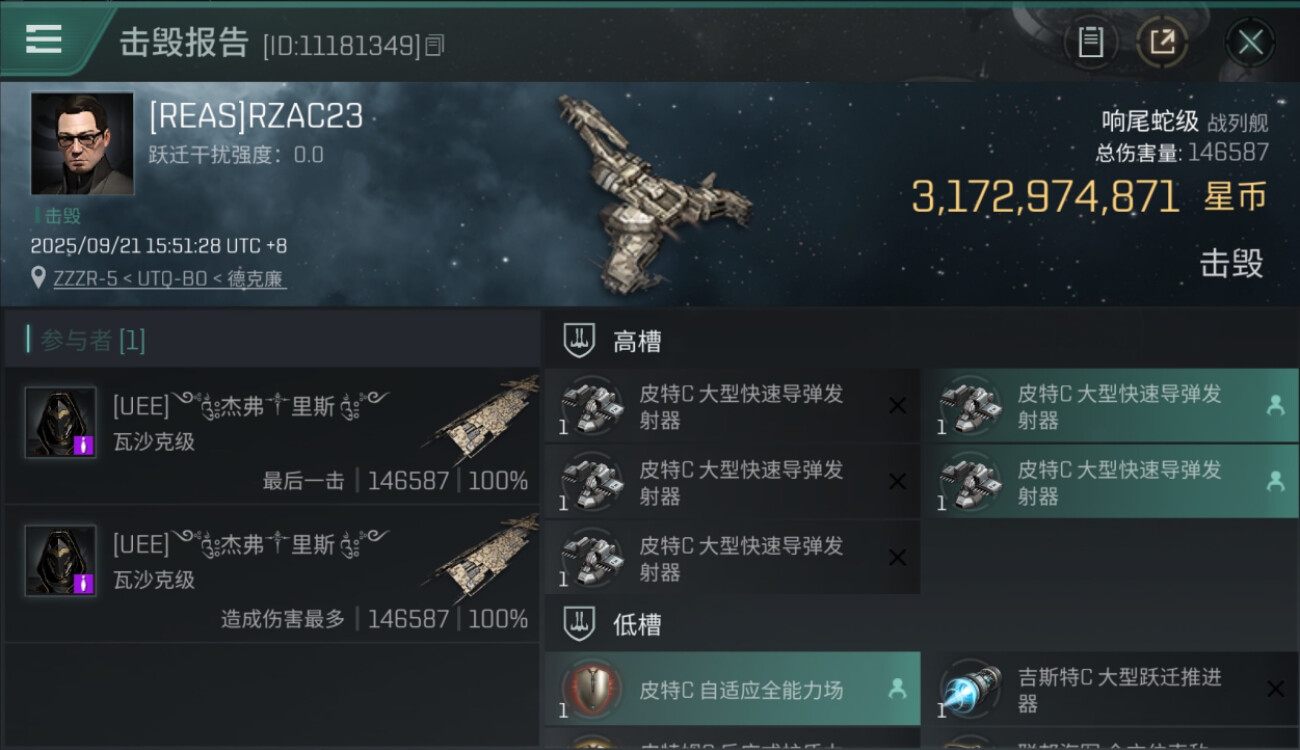Select the top-damage attacker portrait
The width and height of the screenshot is (1300, 750).
point(61,560)
